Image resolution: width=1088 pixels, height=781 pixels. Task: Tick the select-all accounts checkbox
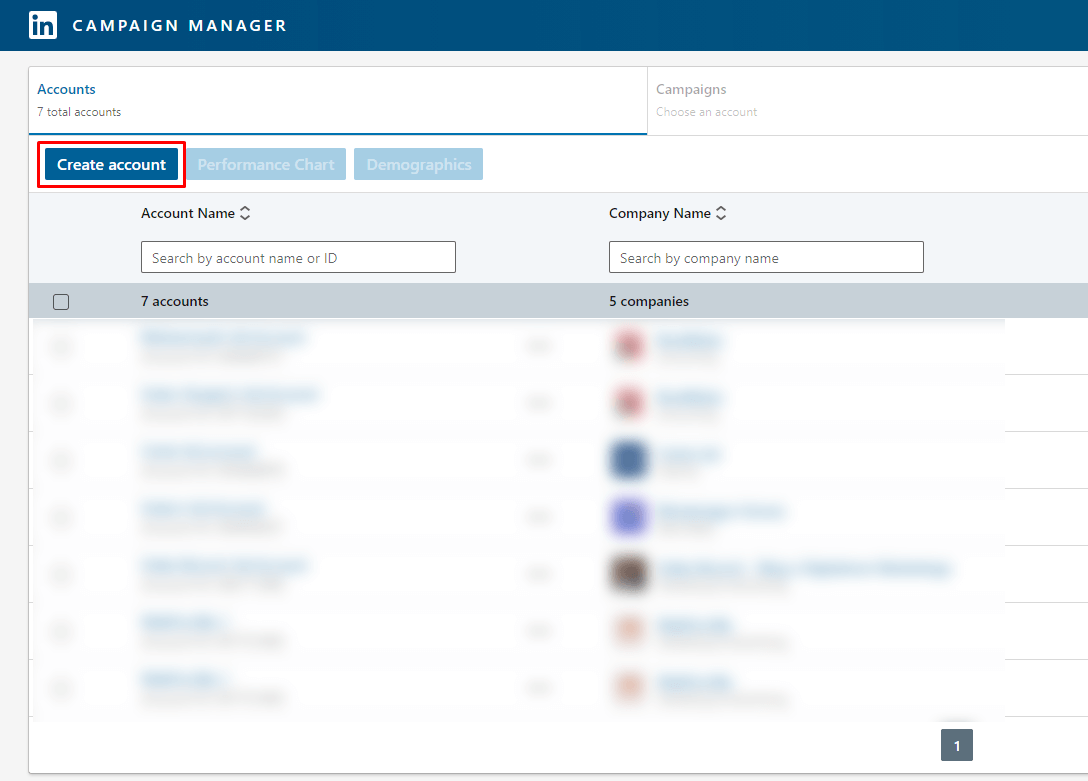click(x=61, y=302)
